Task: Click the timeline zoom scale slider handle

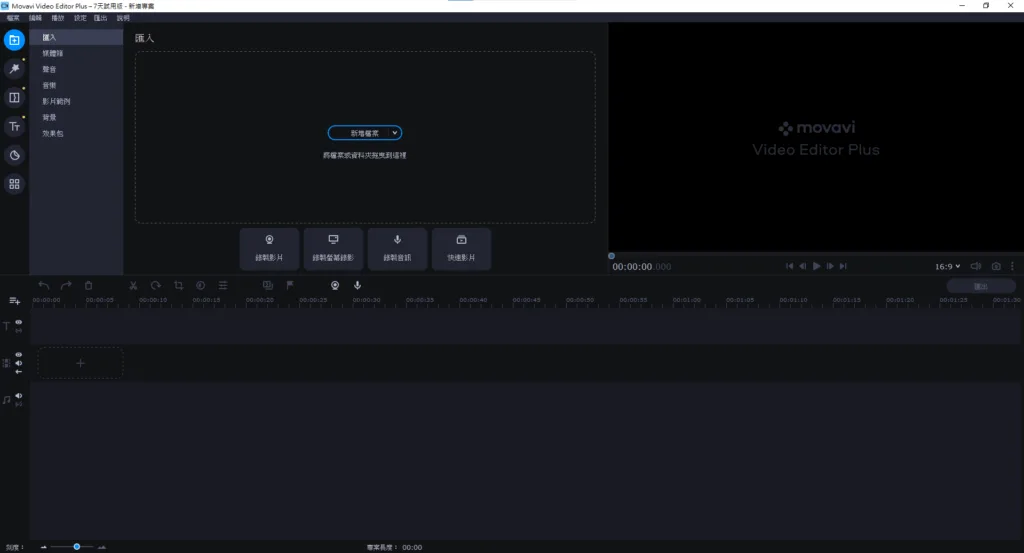Action: [x=76, y=546]
